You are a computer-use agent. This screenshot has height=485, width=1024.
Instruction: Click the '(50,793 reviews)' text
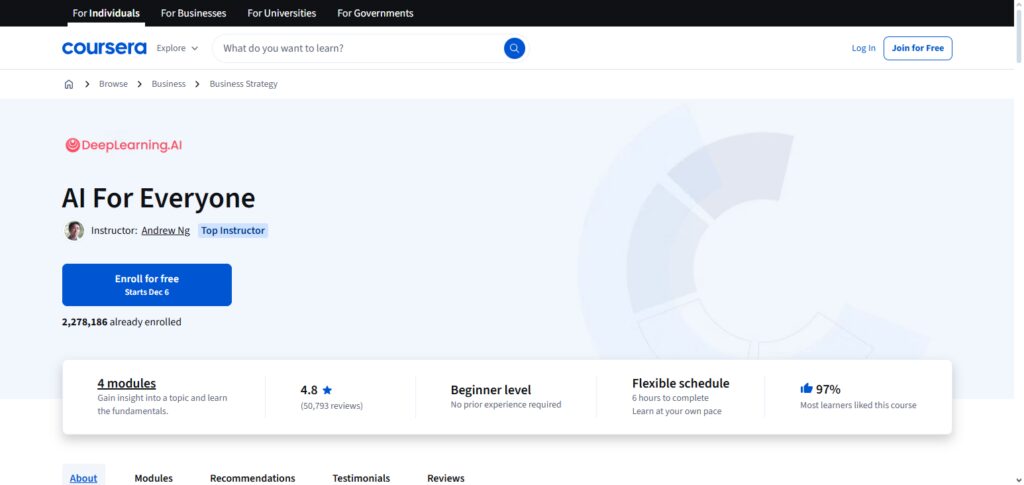point(332,406)
